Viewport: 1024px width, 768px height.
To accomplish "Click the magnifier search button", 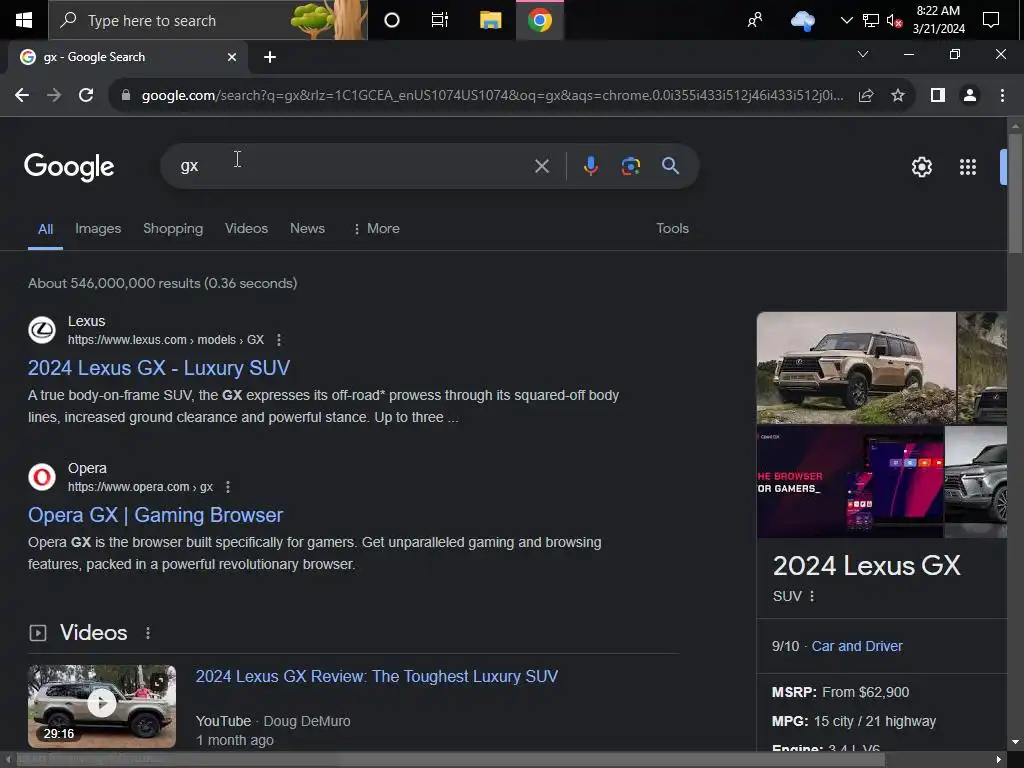I will click(x=670, y=166).
